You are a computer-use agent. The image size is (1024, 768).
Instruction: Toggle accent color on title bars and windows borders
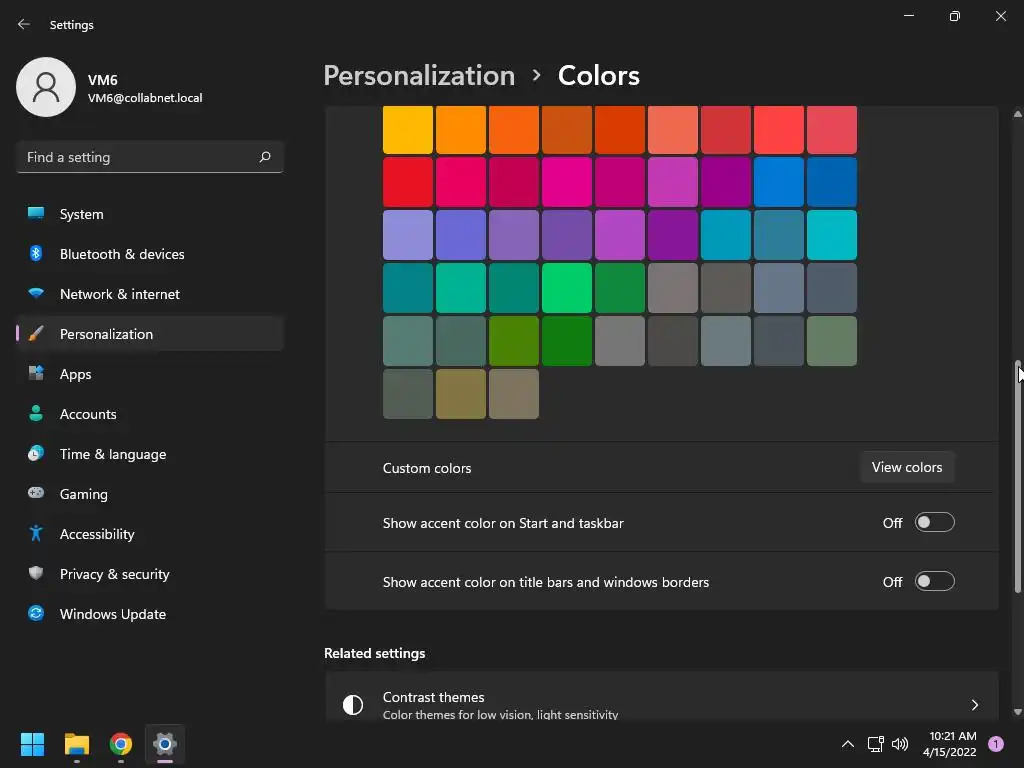click(935, 581)
